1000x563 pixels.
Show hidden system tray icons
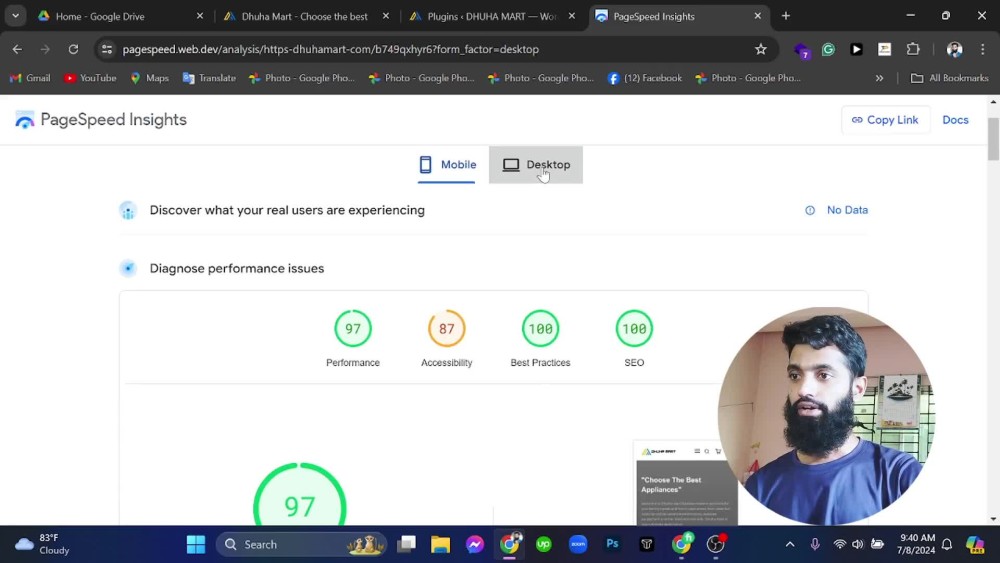coord(790,545)
